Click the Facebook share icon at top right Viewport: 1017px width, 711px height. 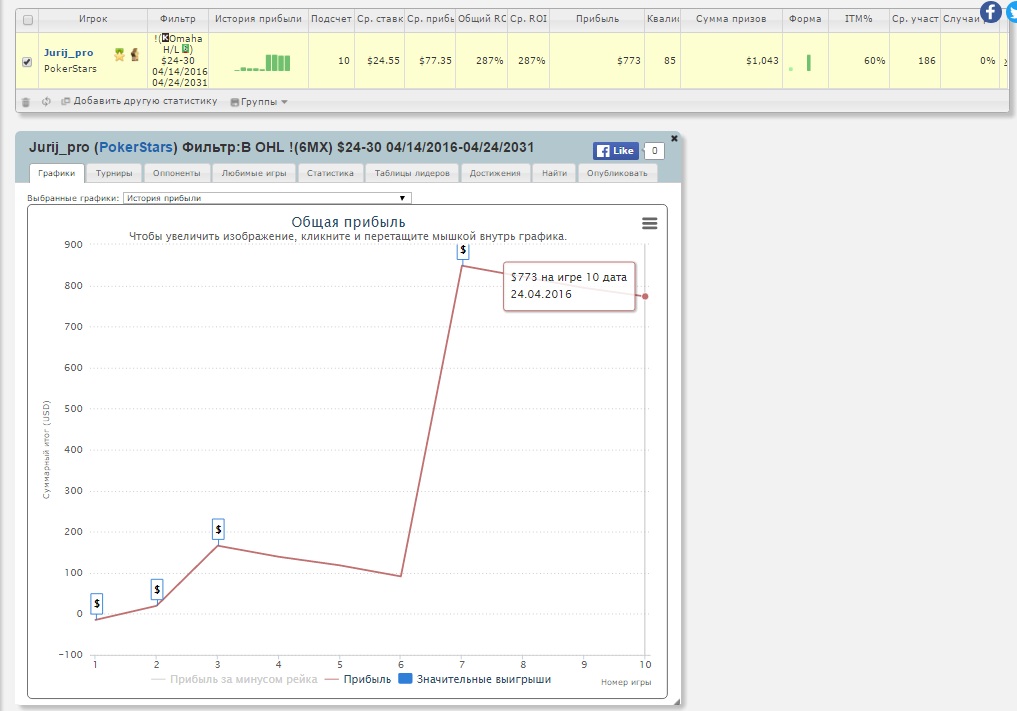pos(990,12)
